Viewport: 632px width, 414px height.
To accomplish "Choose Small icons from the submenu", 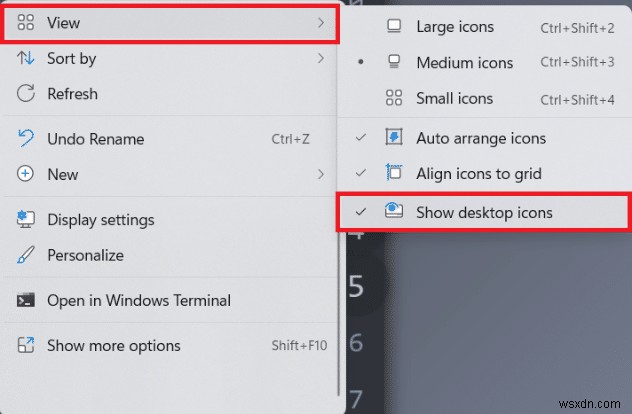I will pos(454,99).
